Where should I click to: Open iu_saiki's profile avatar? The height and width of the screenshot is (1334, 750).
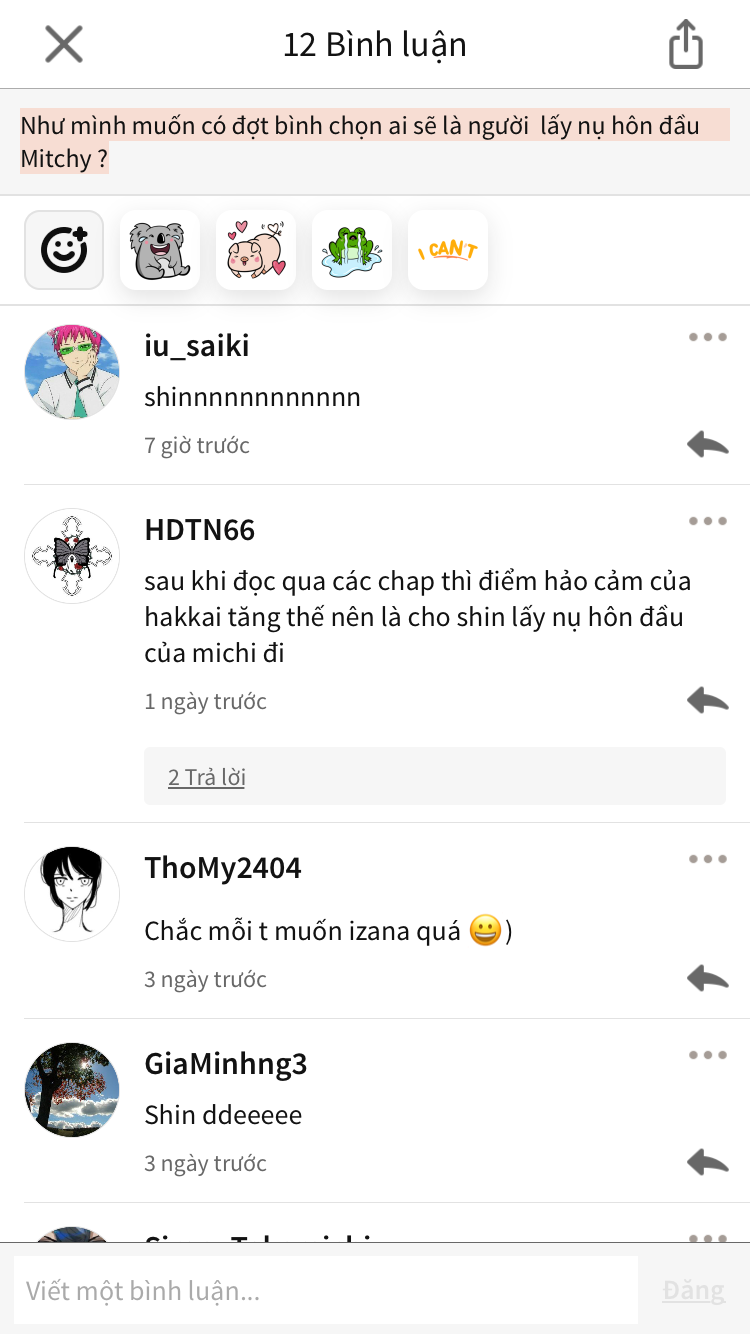(72, 372)
